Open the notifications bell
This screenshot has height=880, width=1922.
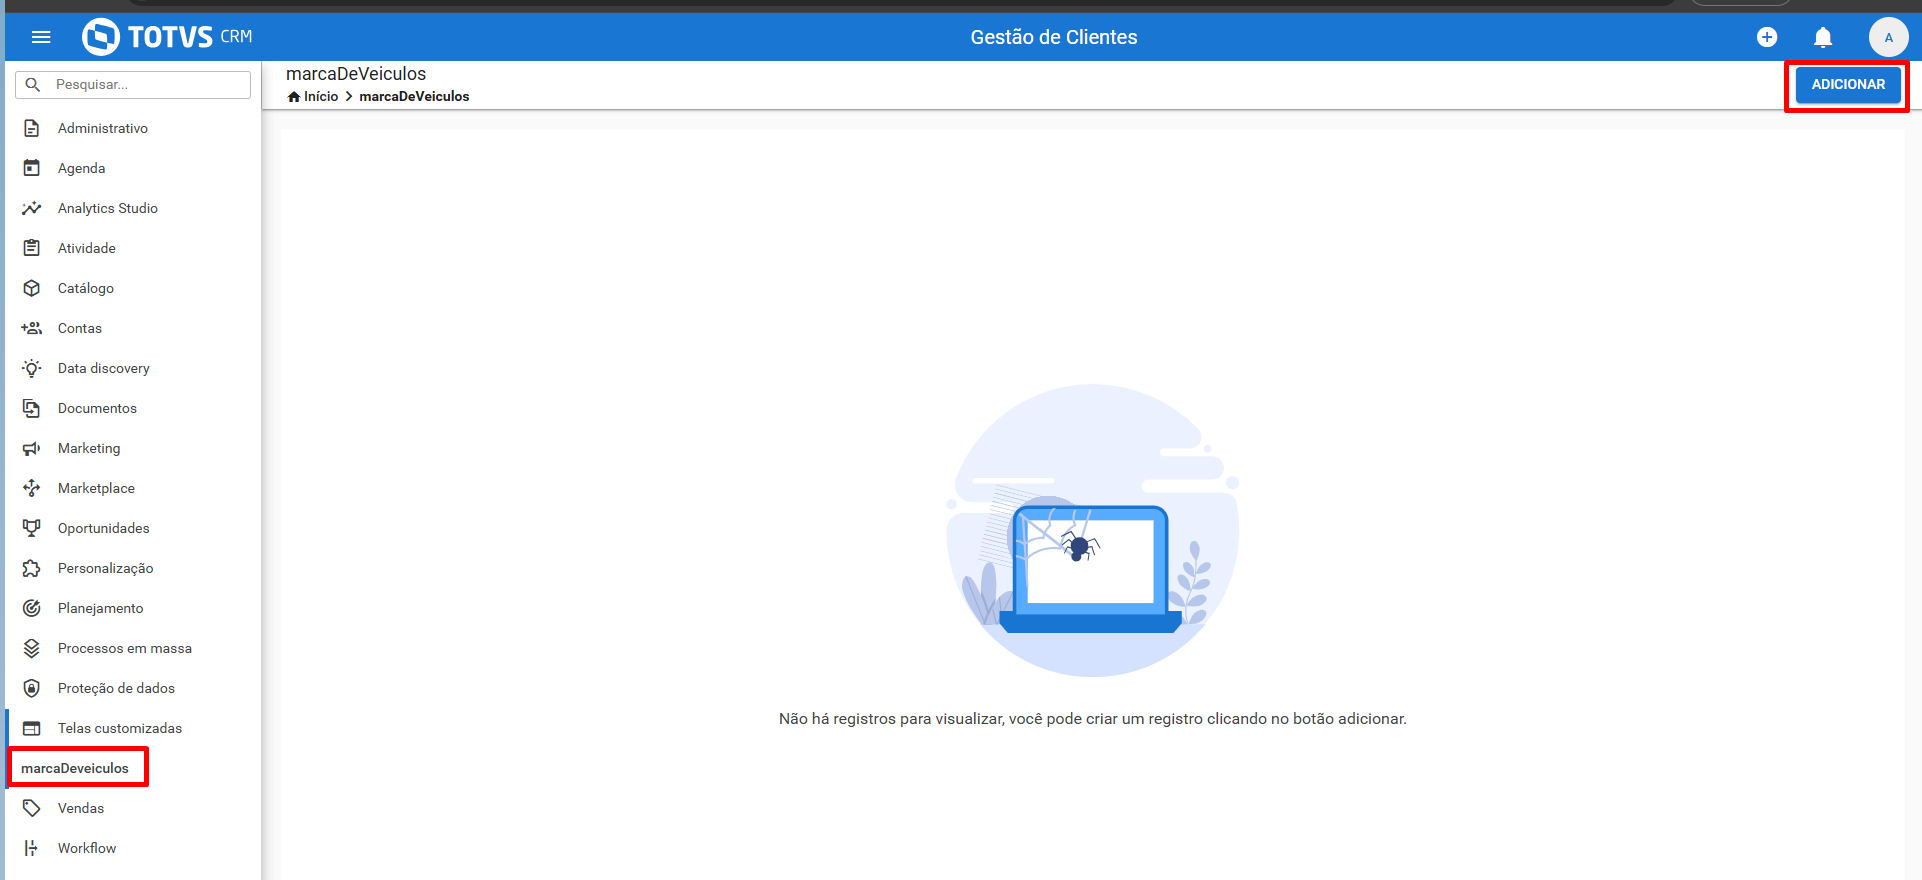[x=1823, y=37]
